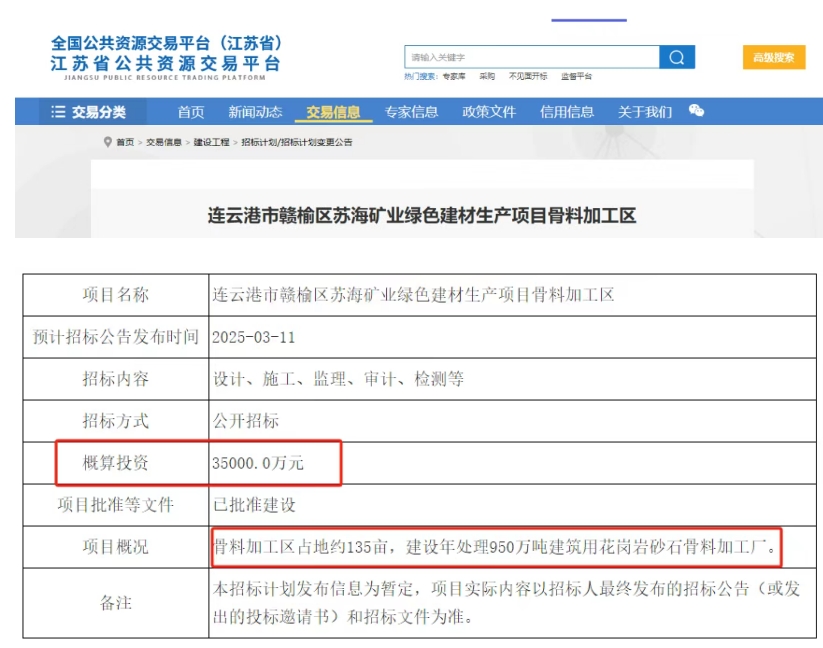Click hot search term 监督平台
The height and width of the screenshot is (648, 823).
click(576, 76)
